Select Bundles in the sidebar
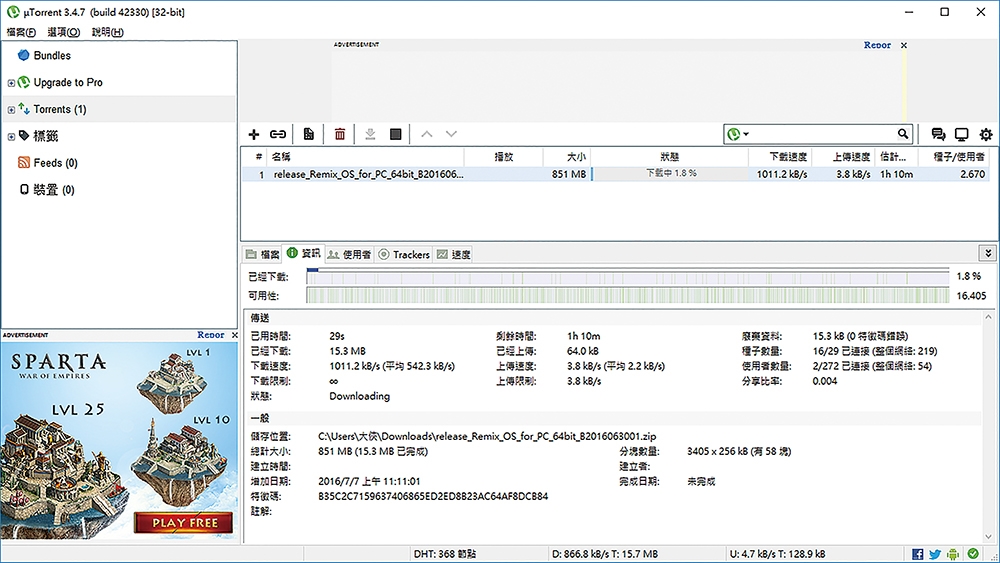The height and width of the screenshot is (563, 1000). coord(52,55)
